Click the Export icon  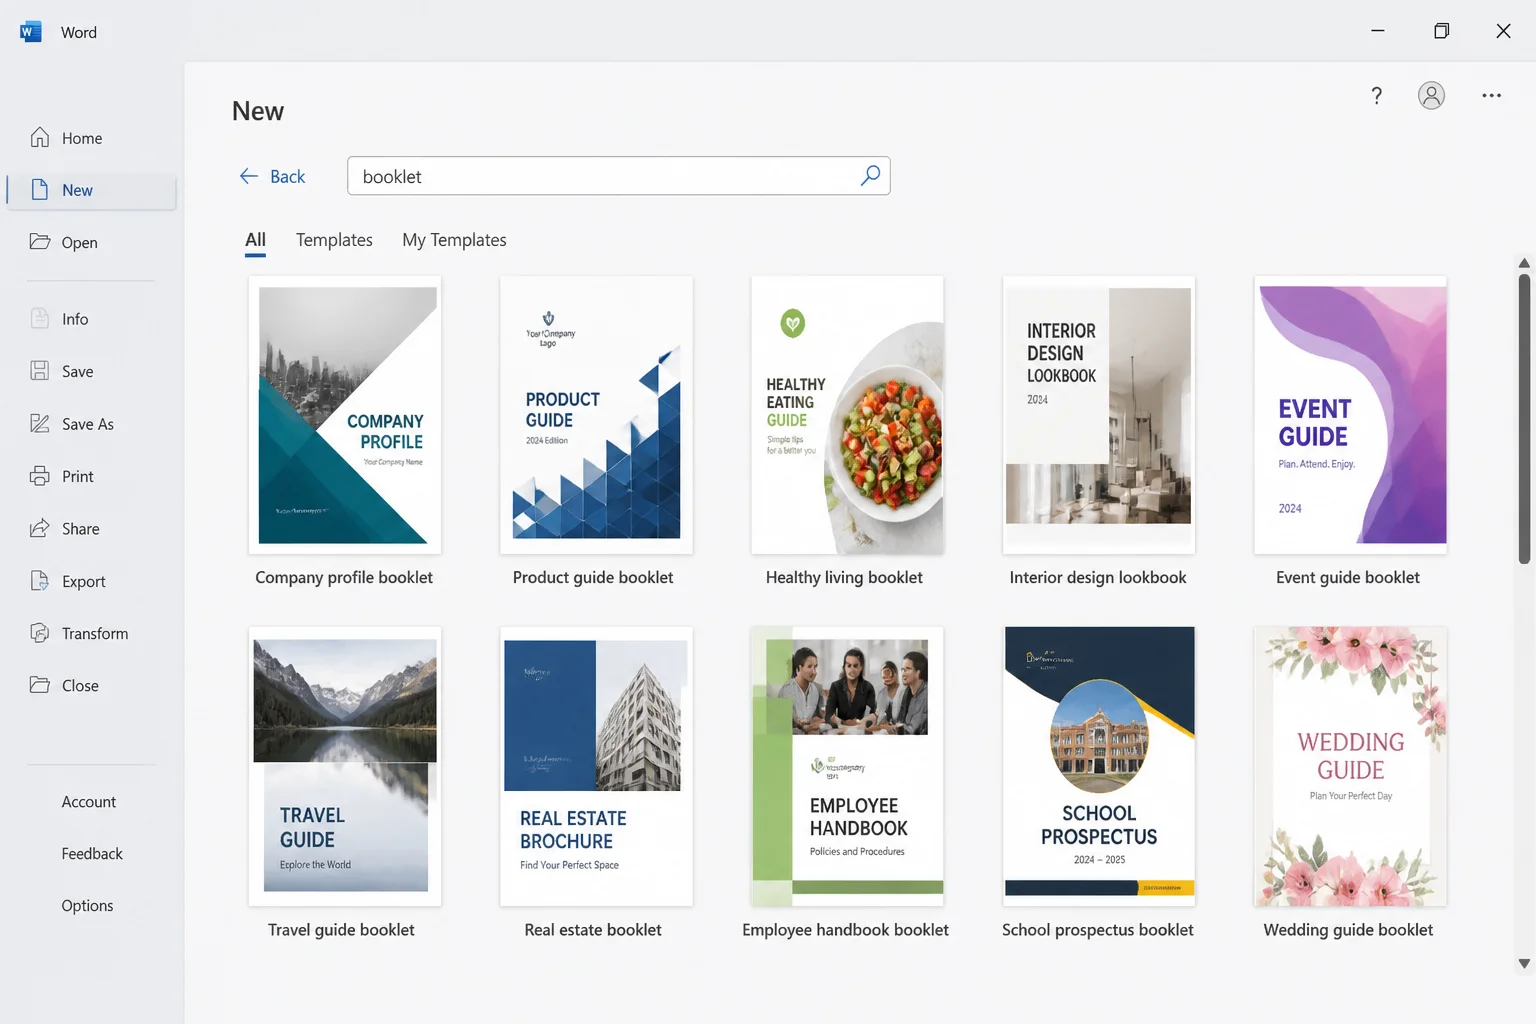[x=40, y=580]
